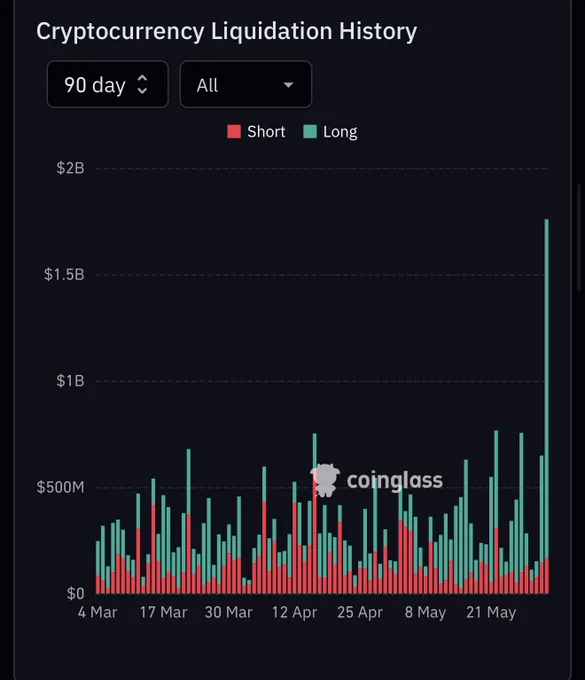This screenshot has width=585, height=680.
Task: Click the teal Long legend swatch
Action: pyautogui.click(x=310, y=131)
